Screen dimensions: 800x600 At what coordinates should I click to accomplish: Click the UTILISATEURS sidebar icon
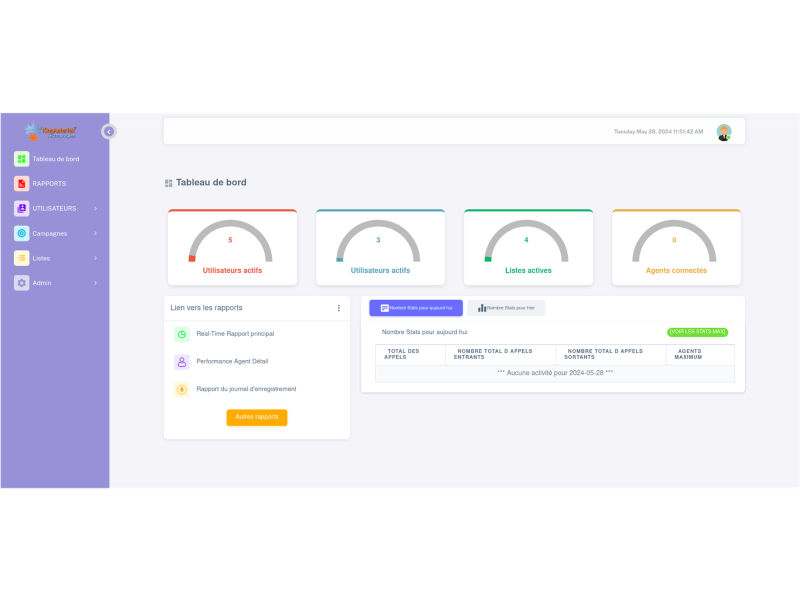(21, 208)
